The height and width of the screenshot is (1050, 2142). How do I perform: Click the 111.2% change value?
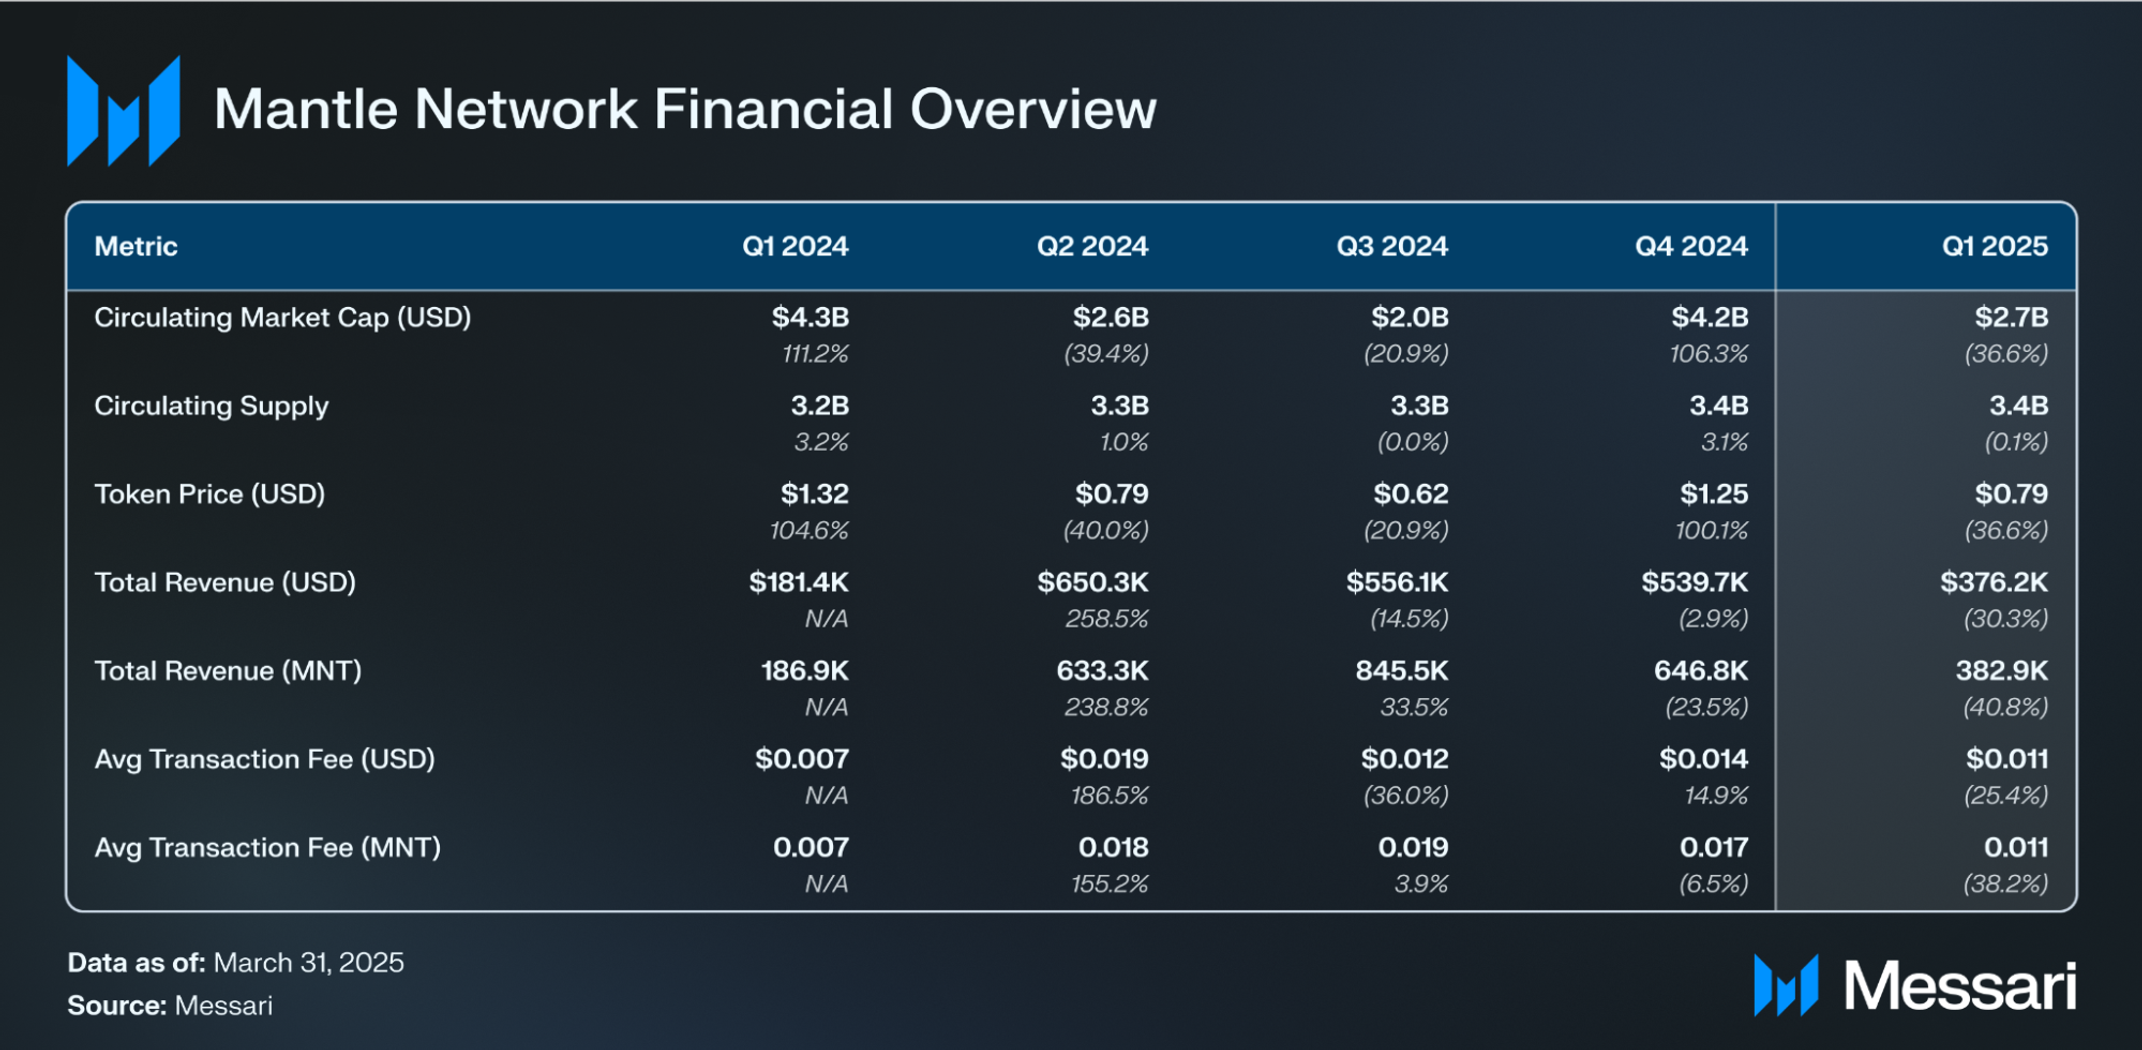(x=815, y=354)
